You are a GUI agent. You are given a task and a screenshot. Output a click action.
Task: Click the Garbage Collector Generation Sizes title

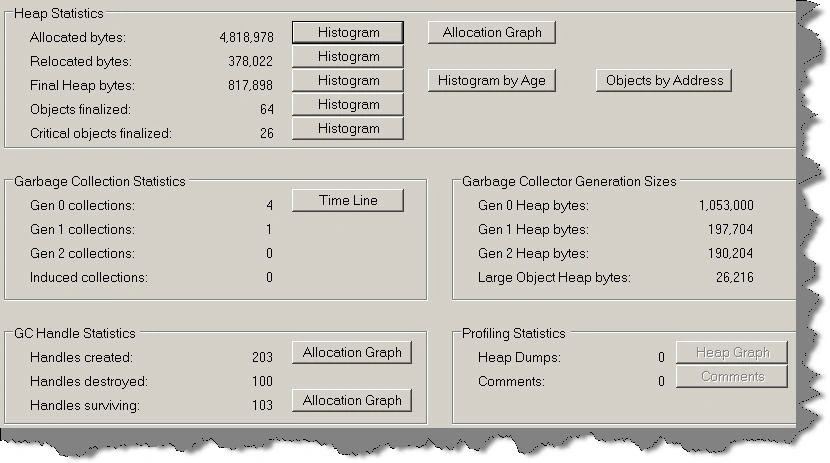pos(569,181)
